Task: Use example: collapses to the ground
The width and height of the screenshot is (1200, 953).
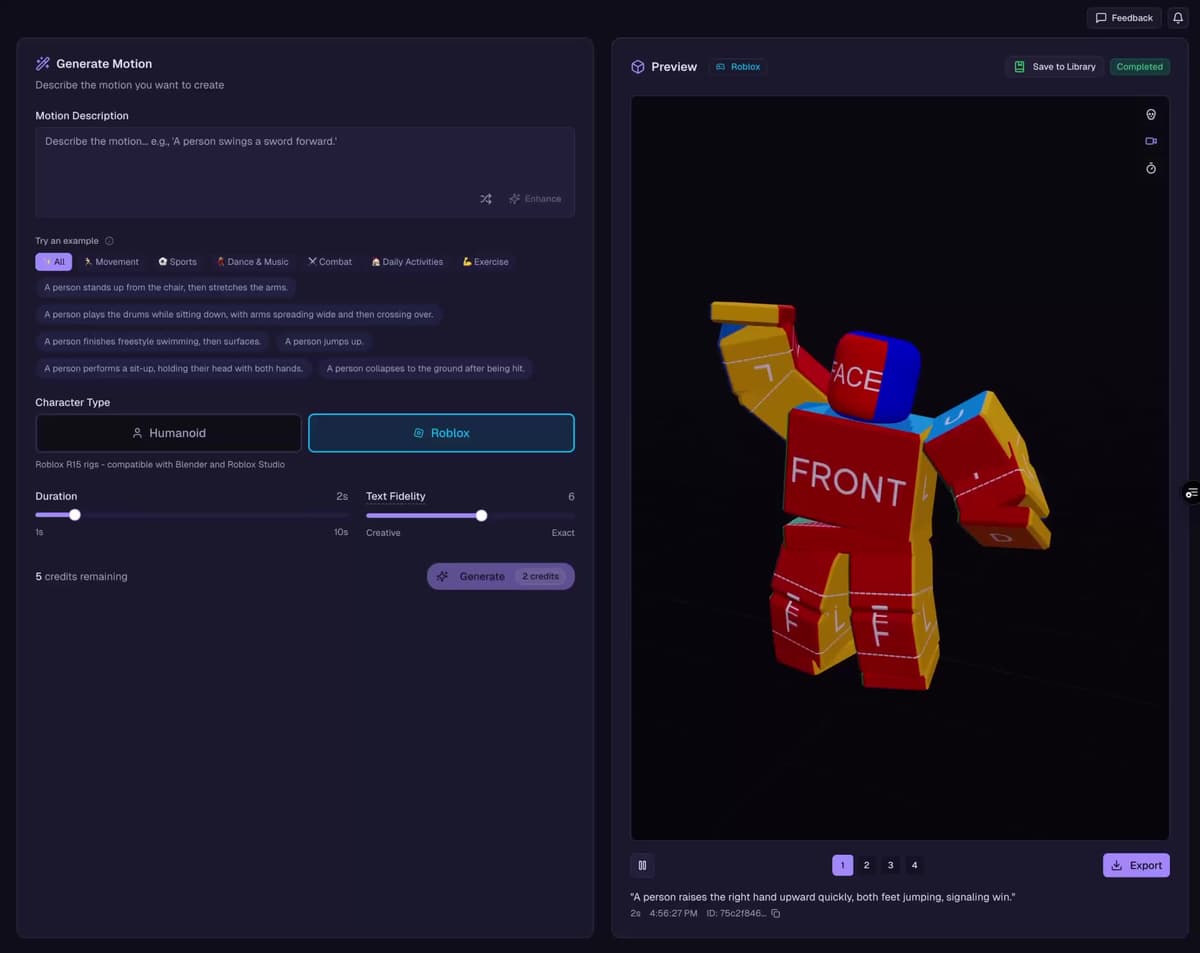Action: tap(426, 368)
